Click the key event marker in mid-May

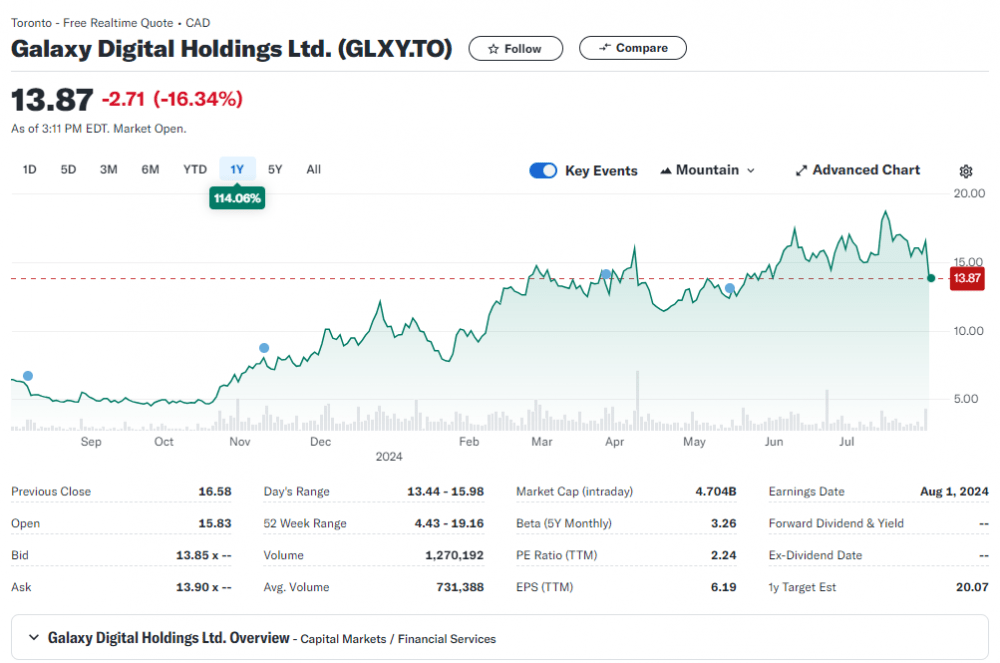(730, 288)
